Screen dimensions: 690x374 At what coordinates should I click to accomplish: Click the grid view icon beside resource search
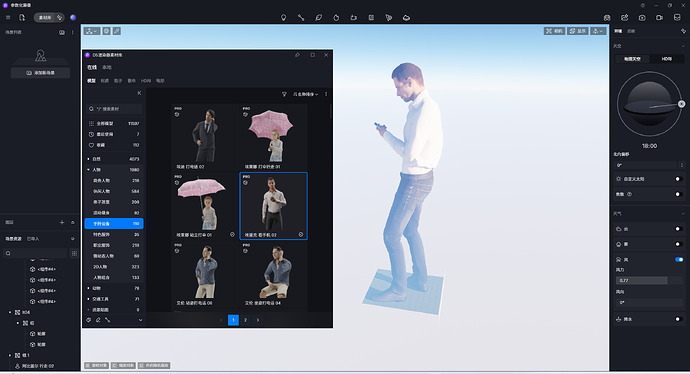[x=74, y=253]
